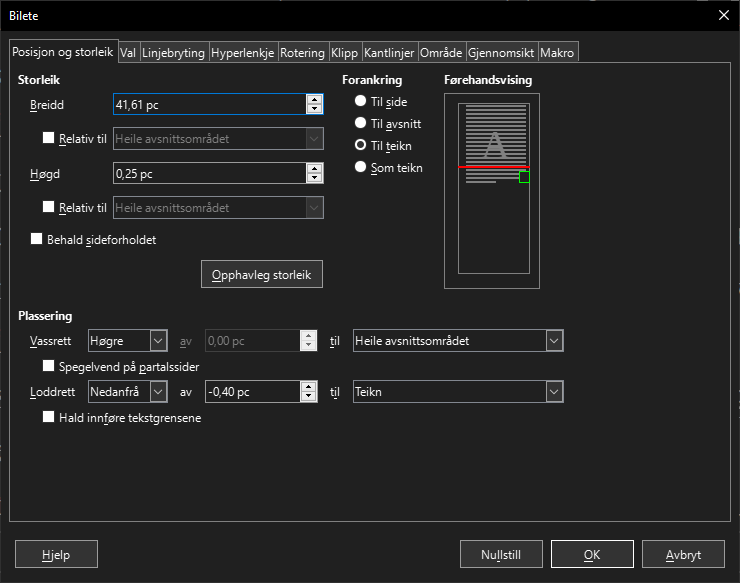740x583 pixels.
Task: Open the Loddrett Nedanfrå dropdown
Action: (128, 392)
